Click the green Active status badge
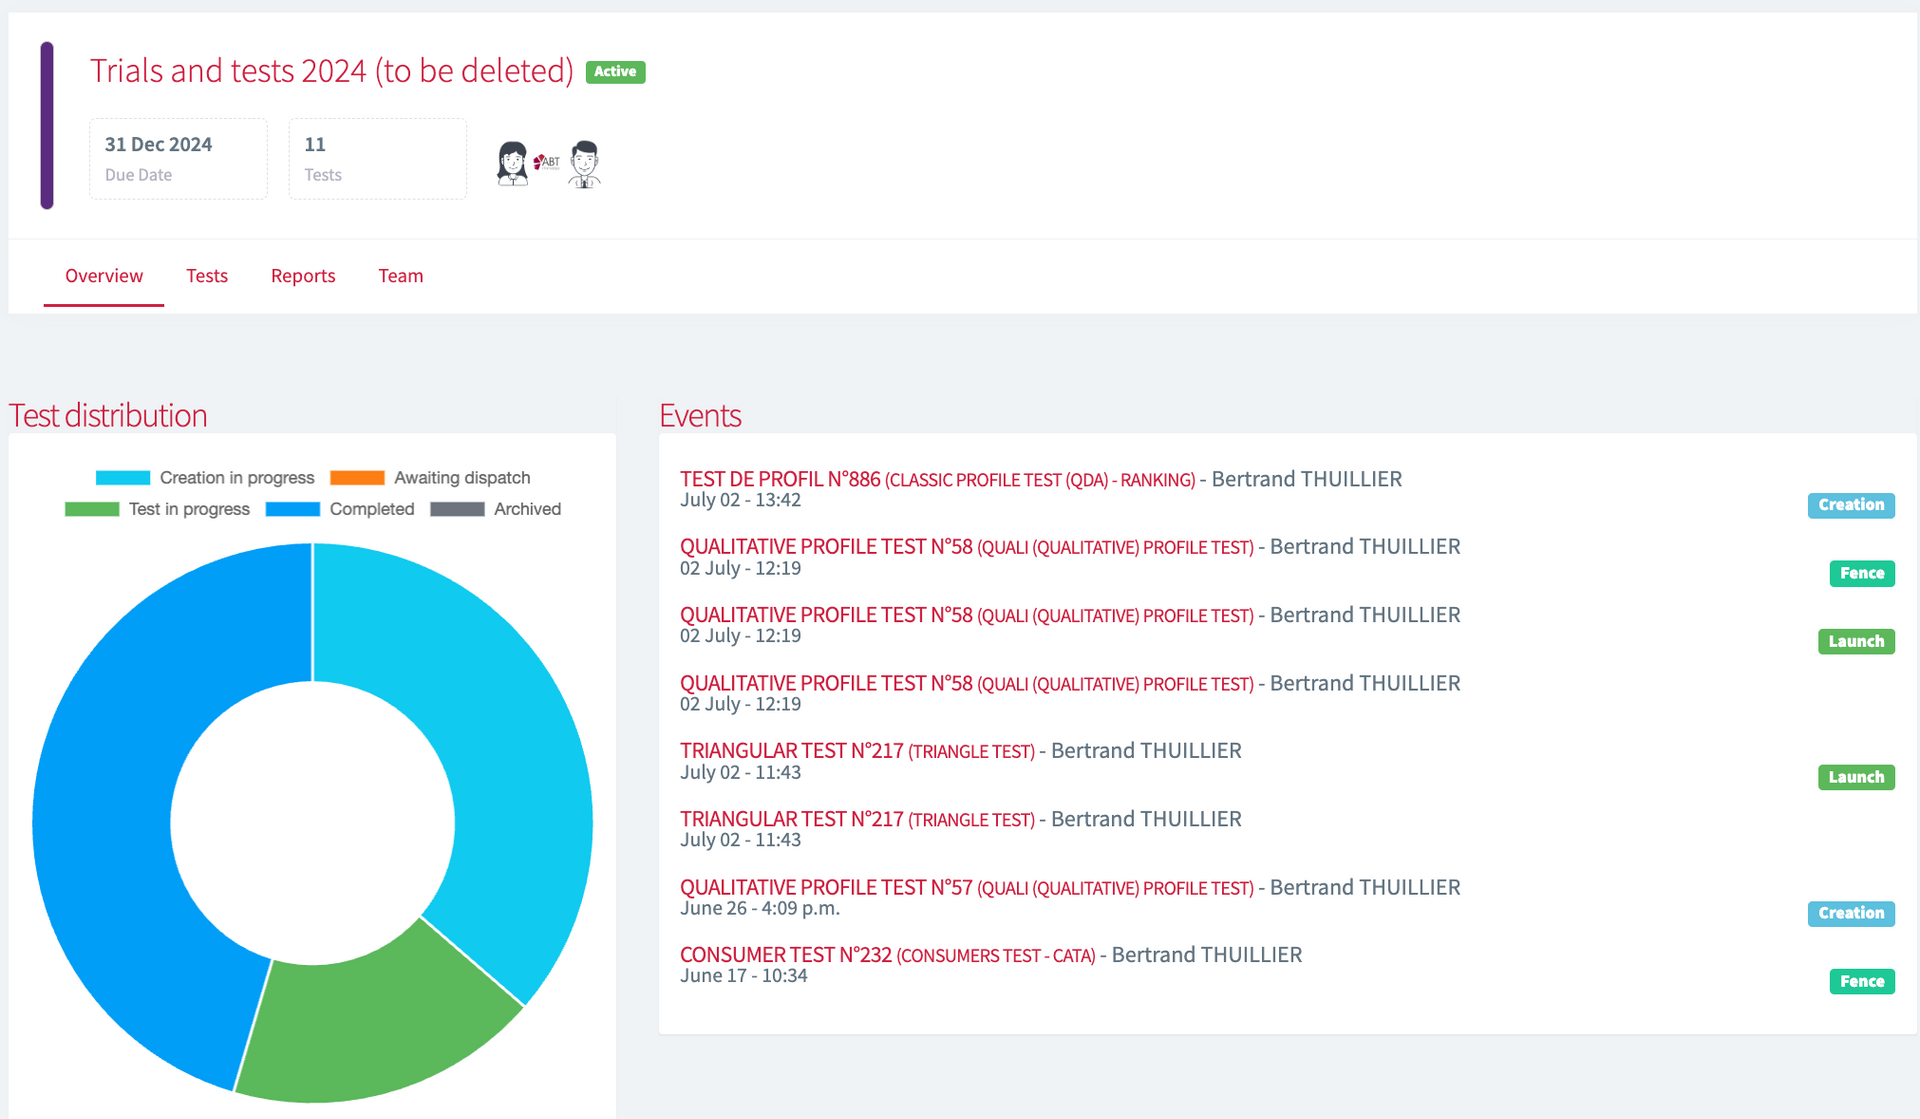Screen dimensions: 1920x1119 coord(615,72)
